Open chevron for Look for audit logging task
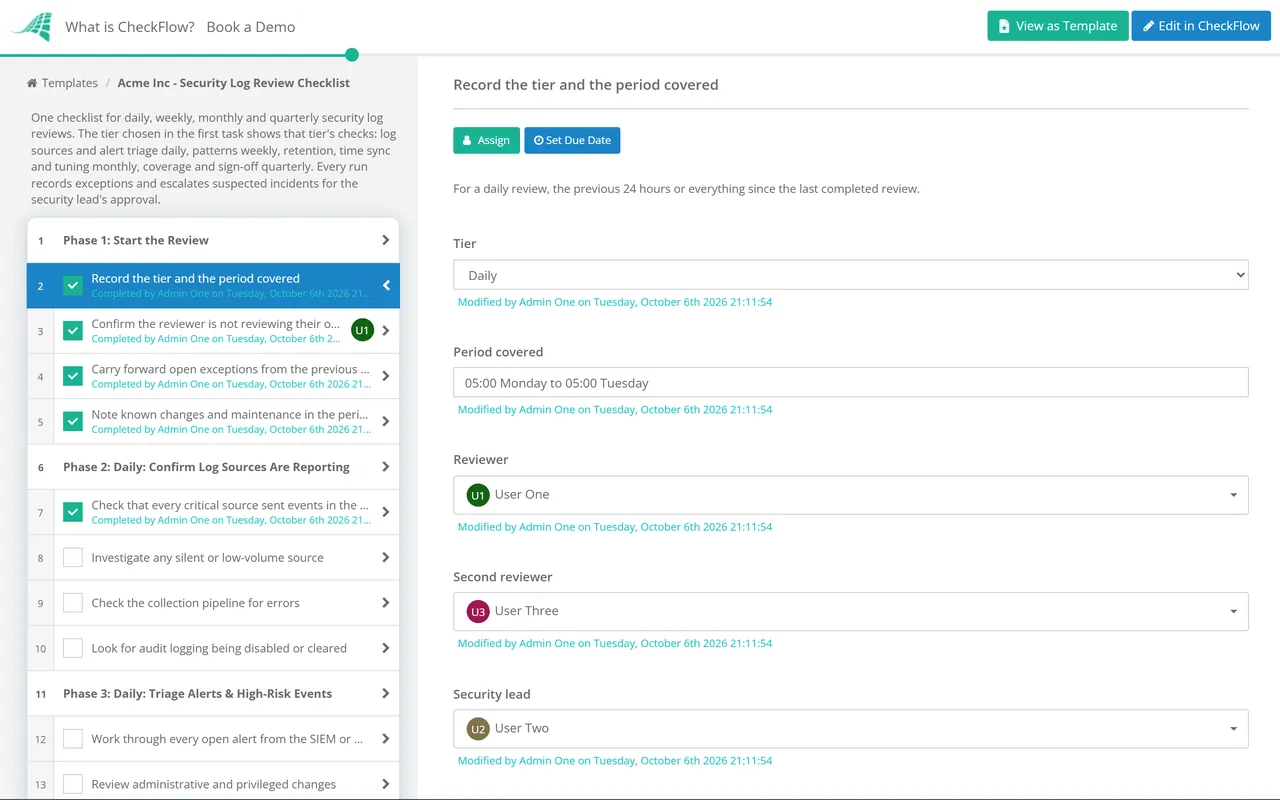 click(x=386, y=648)
